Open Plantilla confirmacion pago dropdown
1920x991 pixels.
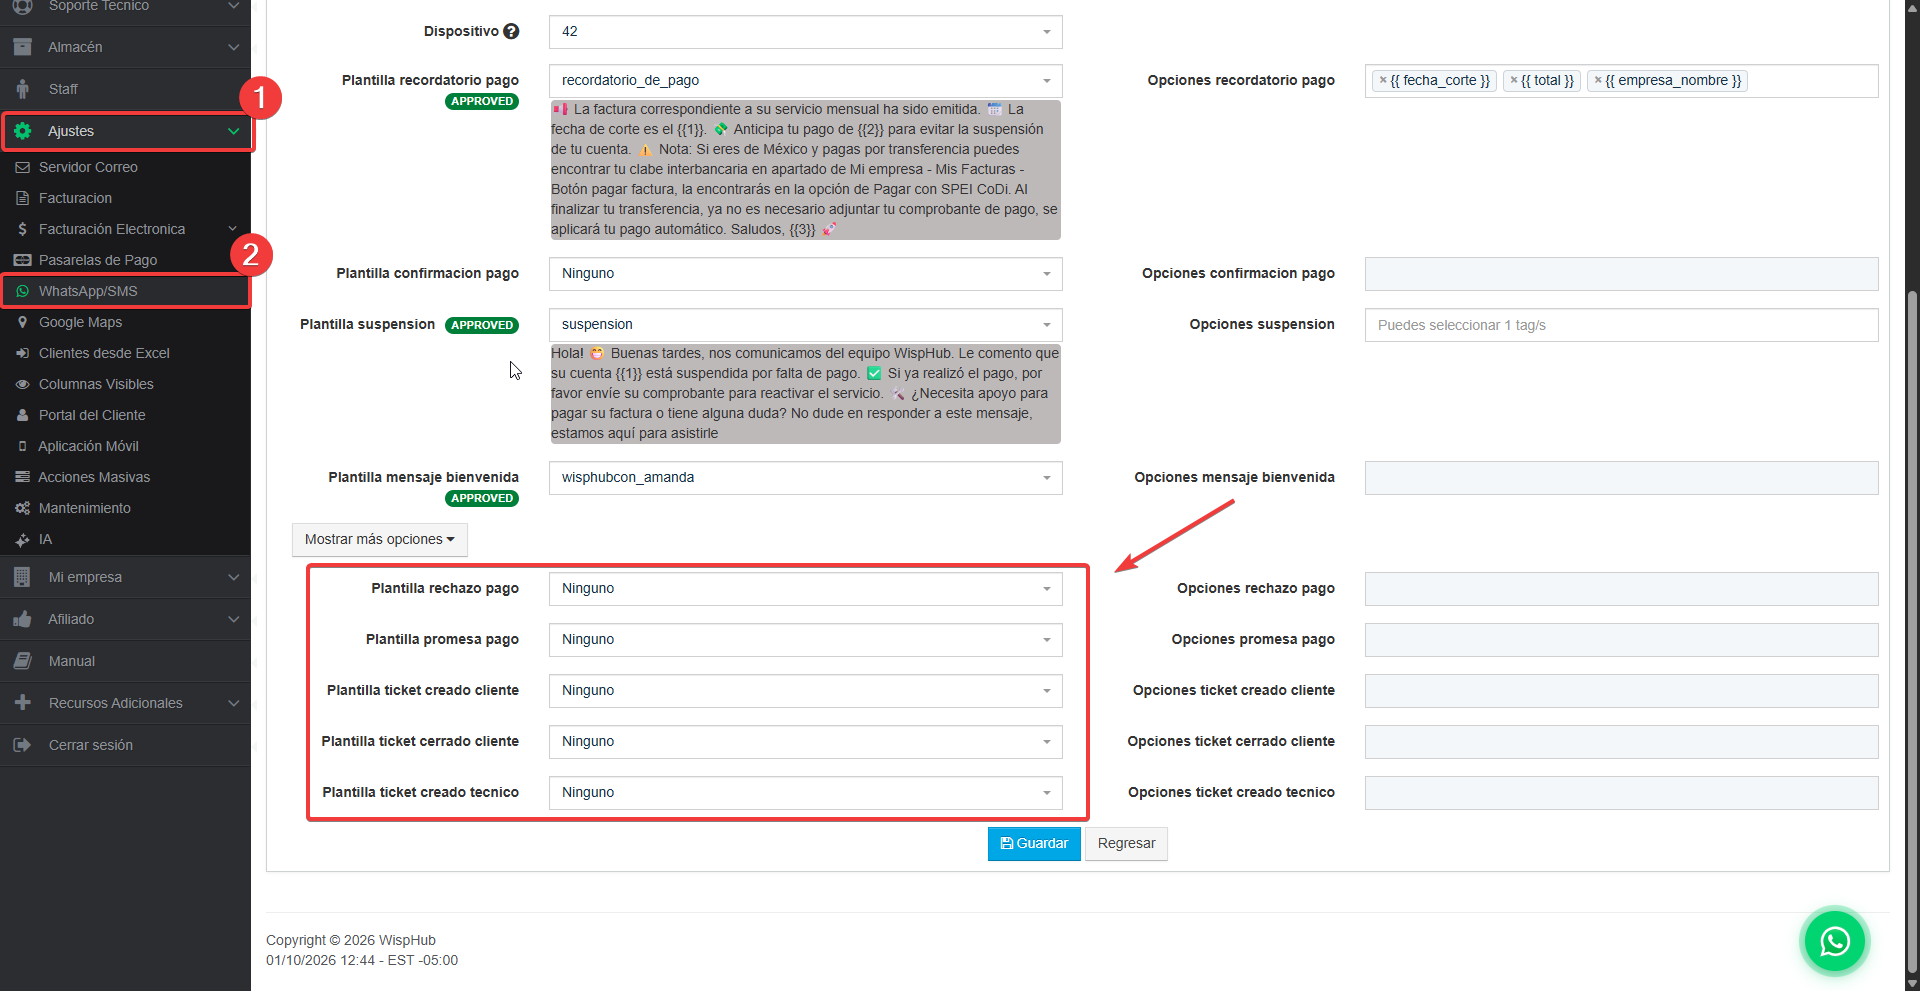point(805,274)
